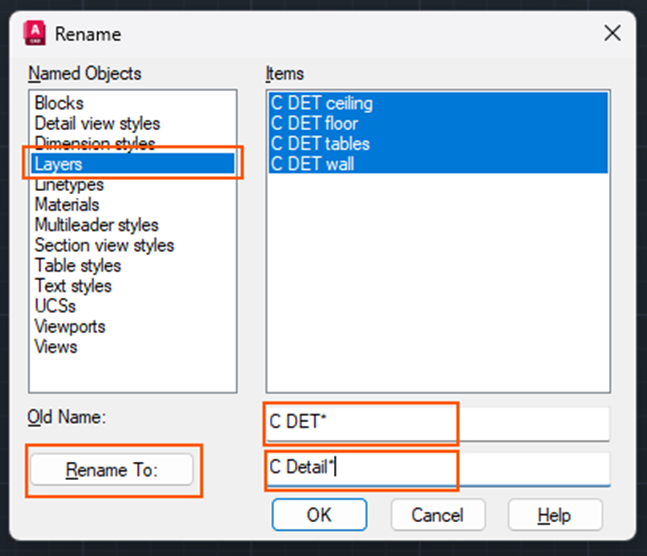Select Table styles in the list
This screenshot has height=556, width=647.
point(78,266)
